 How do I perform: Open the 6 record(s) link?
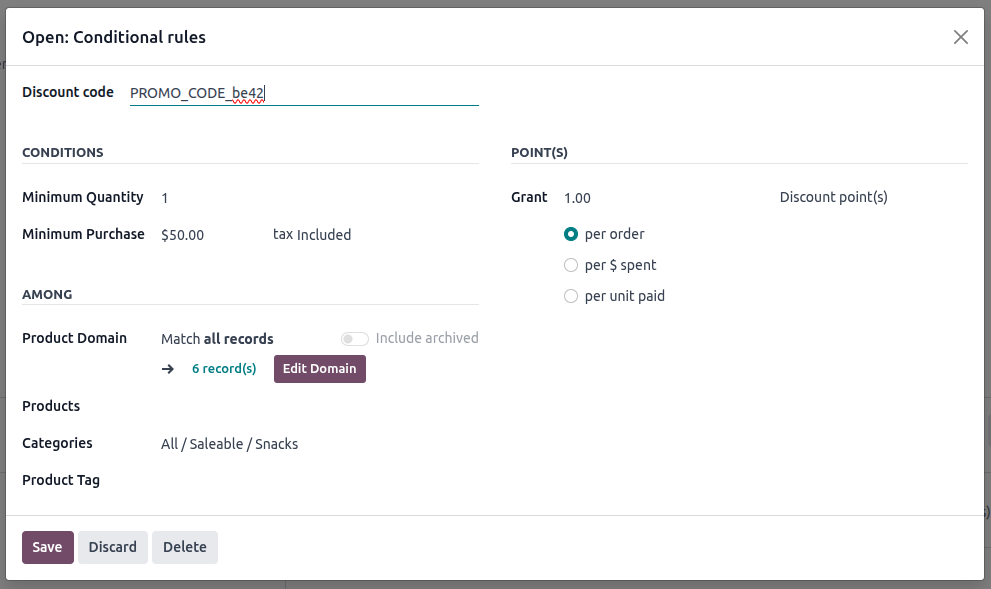tap(224, 369)
